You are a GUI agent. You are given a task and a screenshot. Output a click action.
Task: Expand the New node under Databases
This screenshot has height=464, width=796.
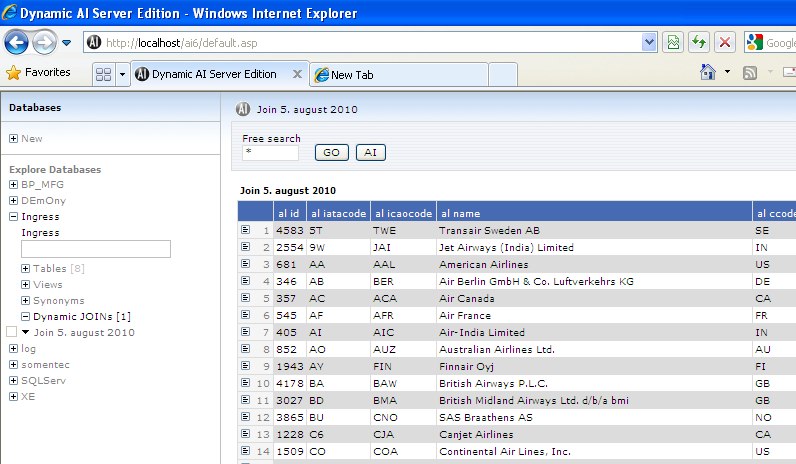14,139
